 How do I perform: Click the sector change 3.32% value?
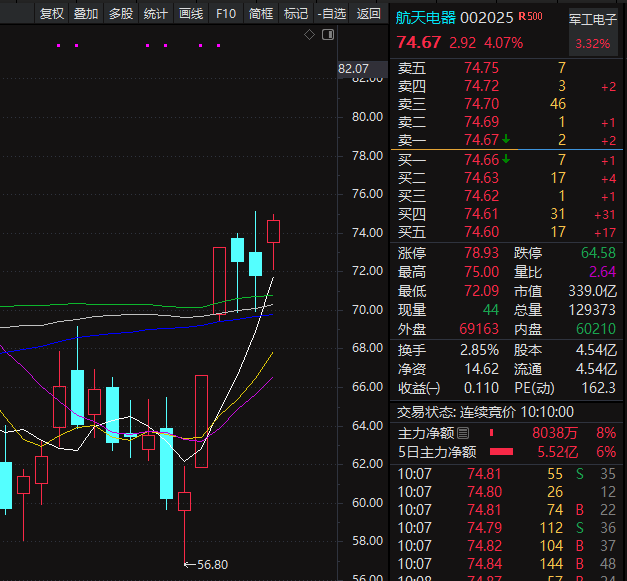tap(593, 43)
